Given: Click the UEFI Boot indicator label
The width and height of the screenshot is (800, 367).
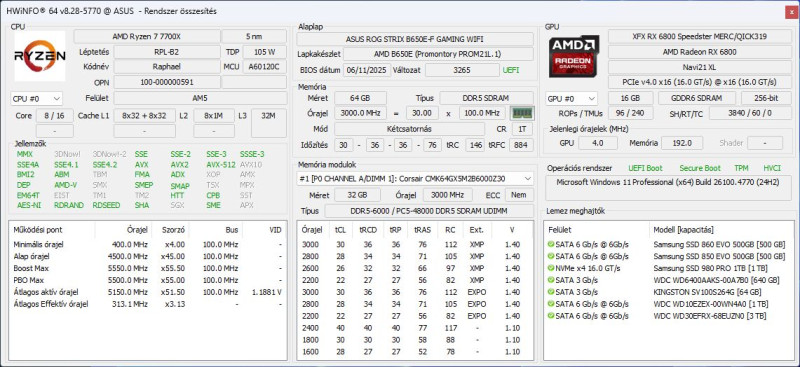Looking at the screenshot, I should click(645, 168).
